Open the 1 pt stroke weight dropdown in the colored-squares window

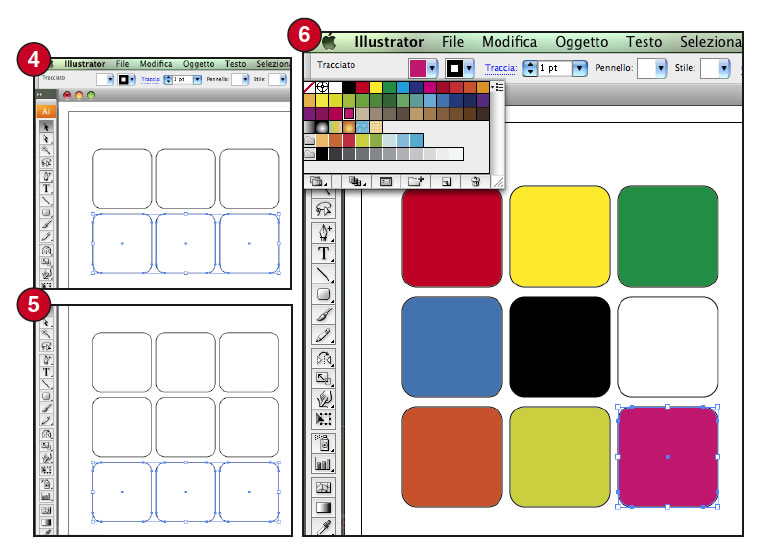pos(579,68)
